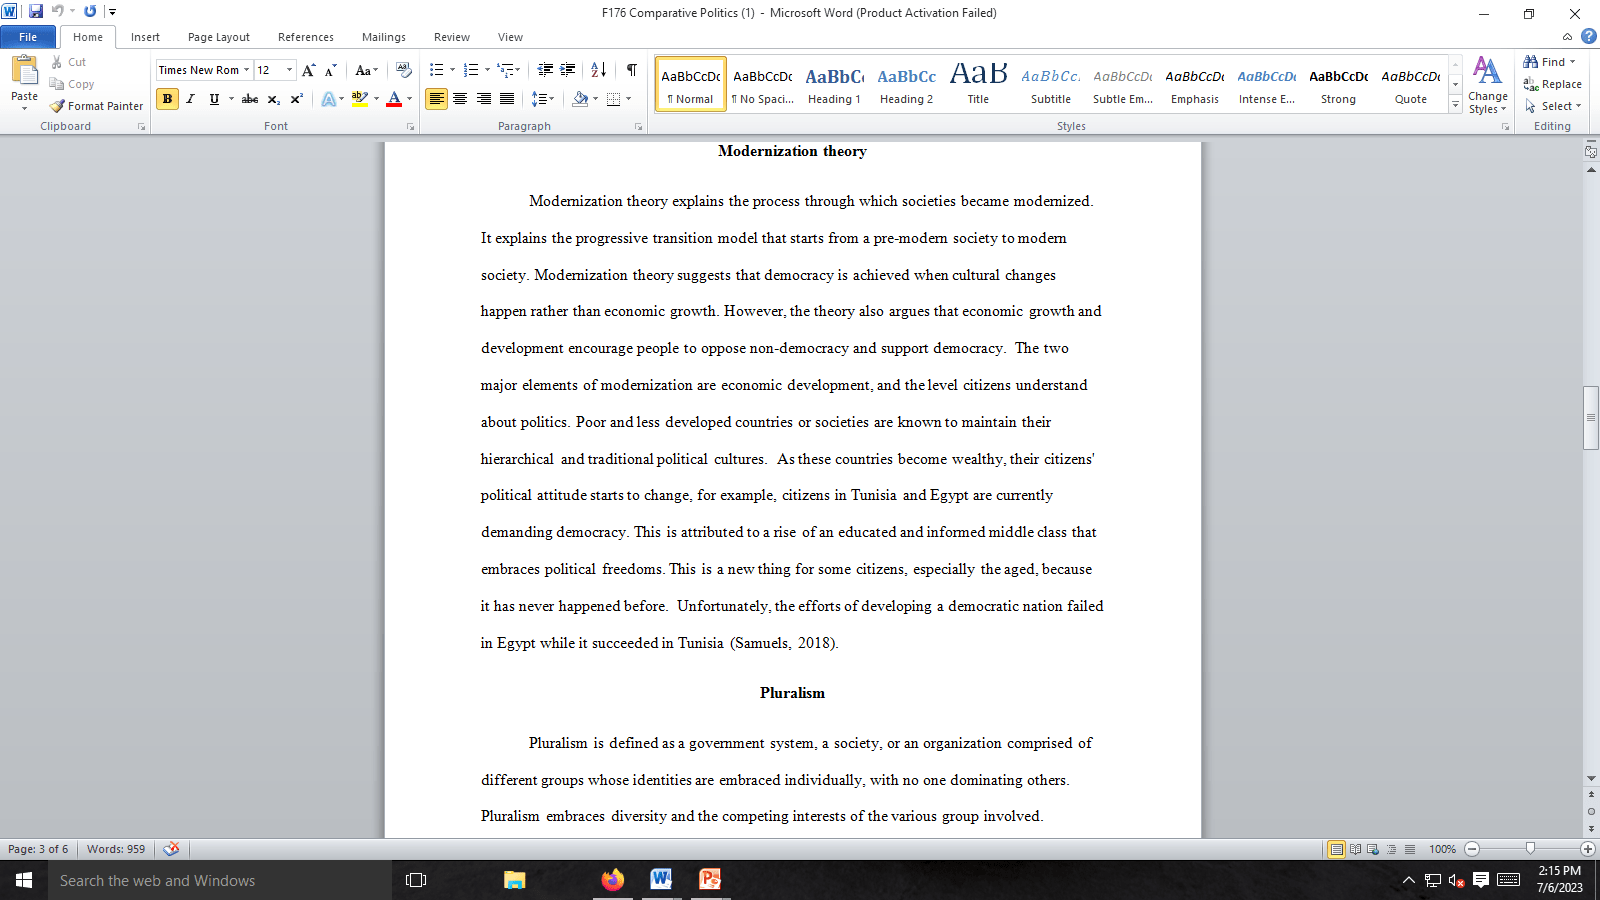
Task: Undo the last action
Action: tap(58, 12)
